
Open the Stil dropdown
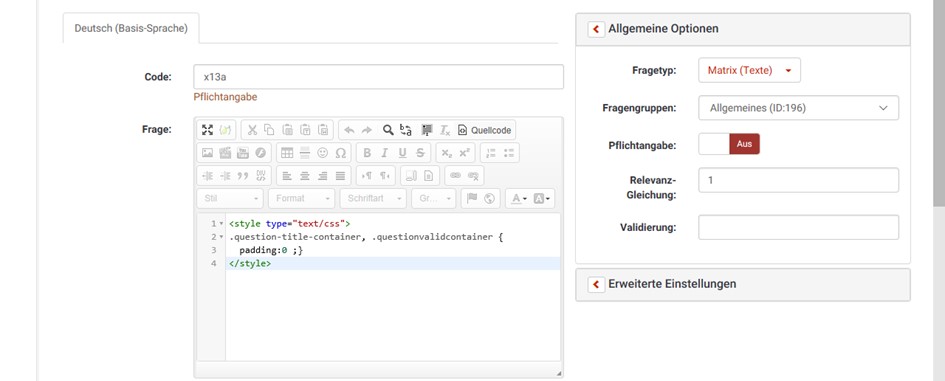(230, 198)
